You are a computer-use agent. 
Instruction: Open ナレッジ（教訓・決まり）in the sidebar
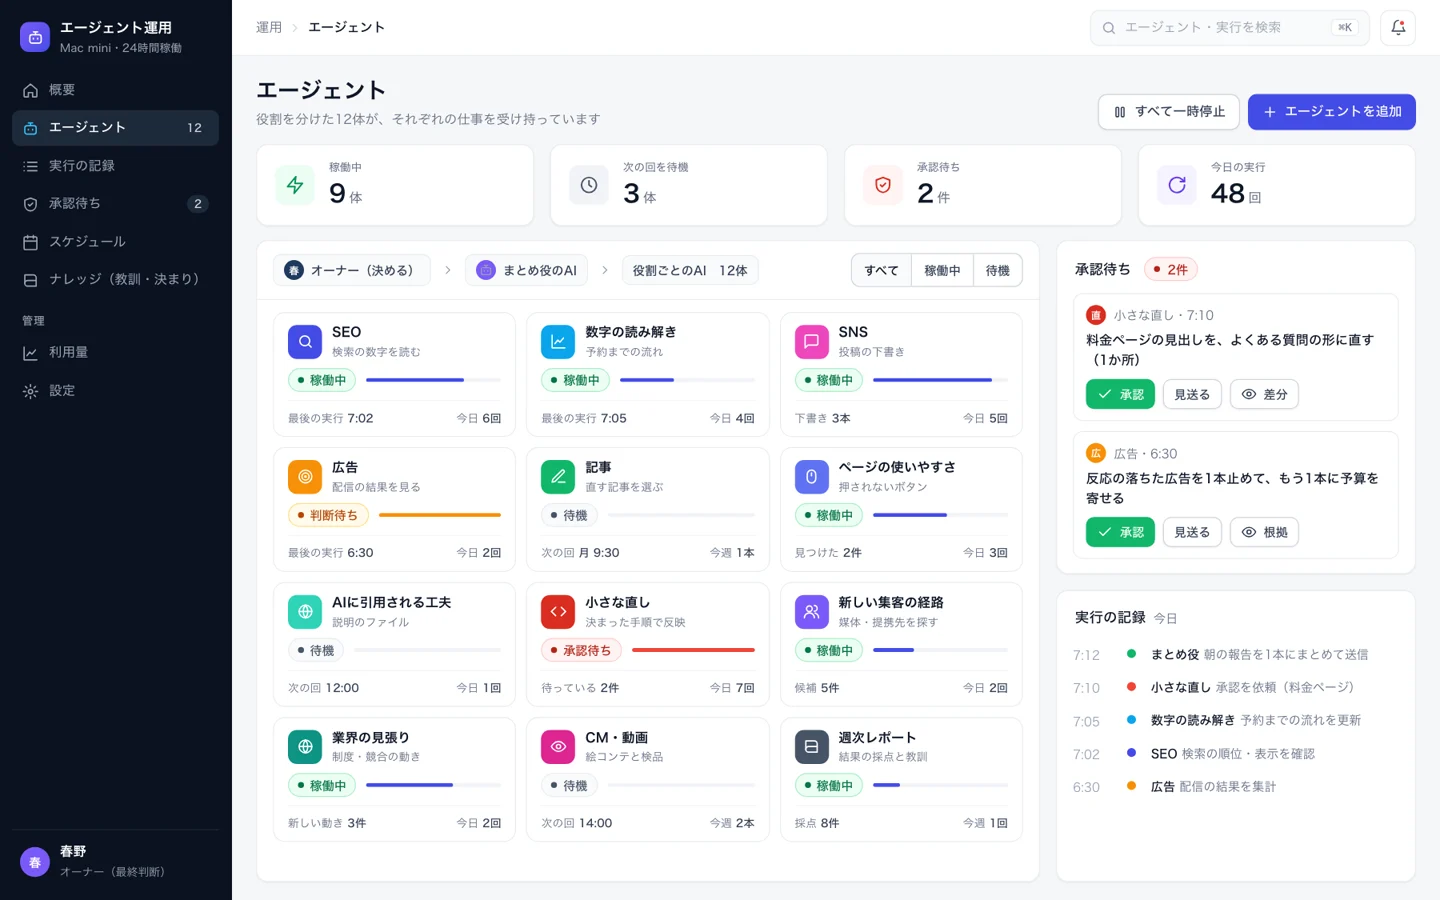click(x=115, y=280)
